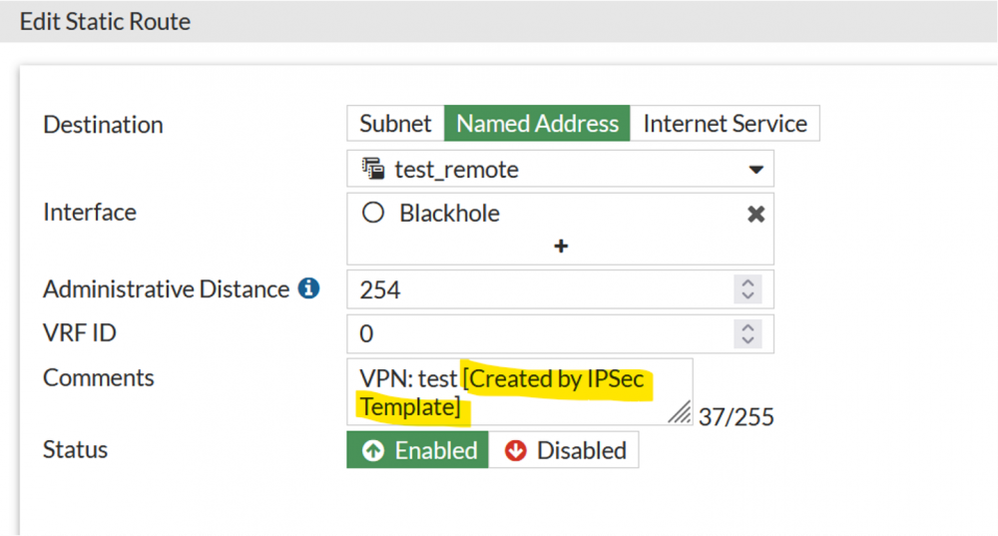Click the VRF ID spinner arrows
Viewport: 998px width, 536px height.
[x=747, y=333]
